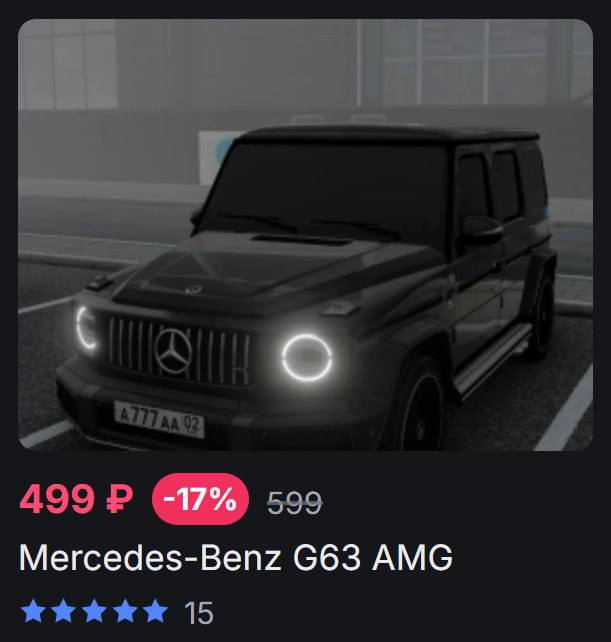Click the fully round glowing headlight ring
Viewport: 611px width, 642px height.
pyautogui.click(x=307, y=357)
